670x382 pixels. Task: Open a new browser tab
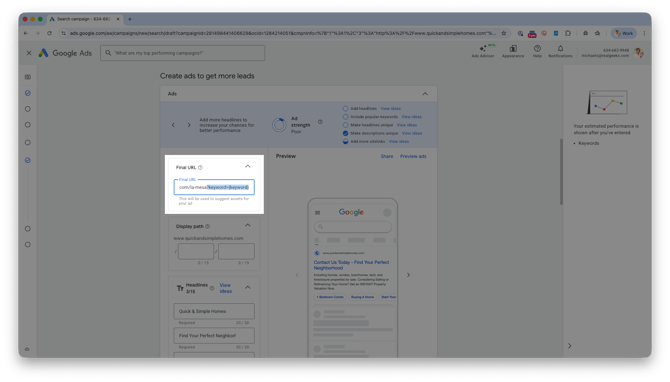[130, 19]
